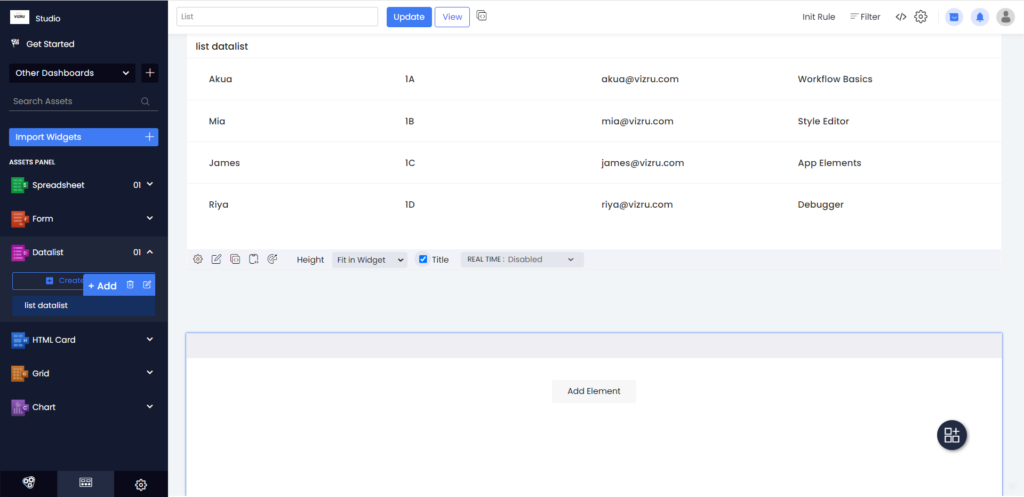The height and width of the screenshot is (497, 1024).
Task: Delete list datalist with the trash icon
Action: pyautogui.click(x=130, y=285)
